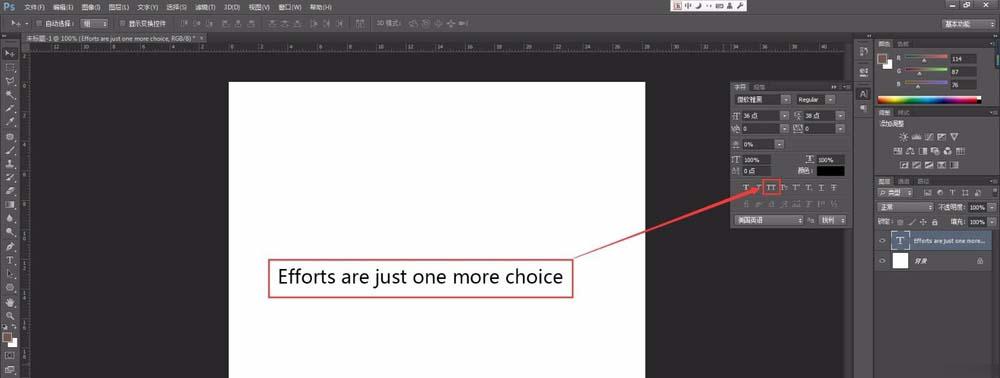Open the 图层(L) menu
This screenshot has width=1000, height=378.
coord(119,7)
